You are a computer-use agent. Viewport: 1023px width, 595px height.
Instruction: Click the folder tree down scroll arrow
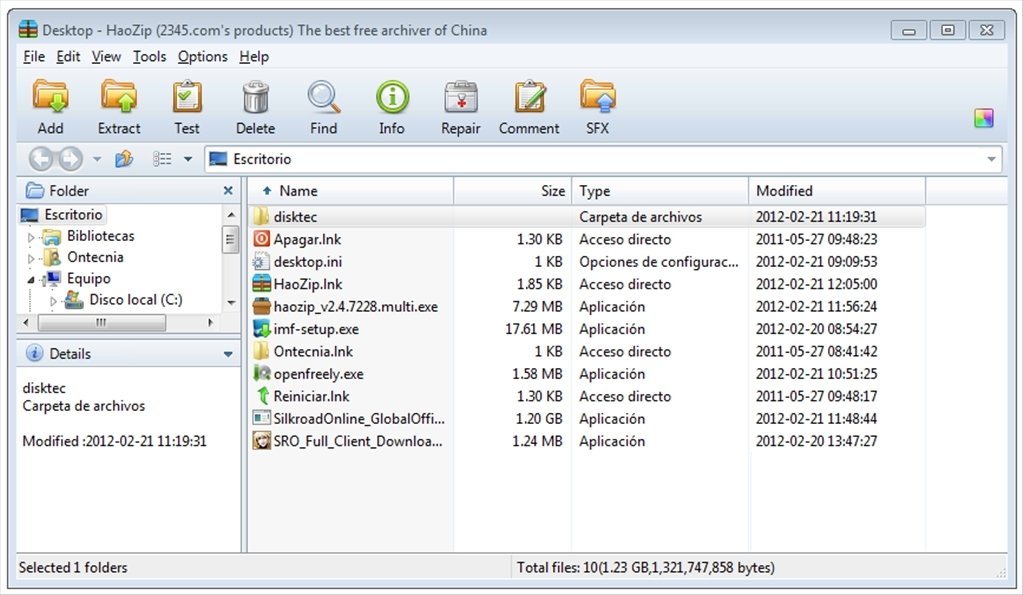click(231, 303)
